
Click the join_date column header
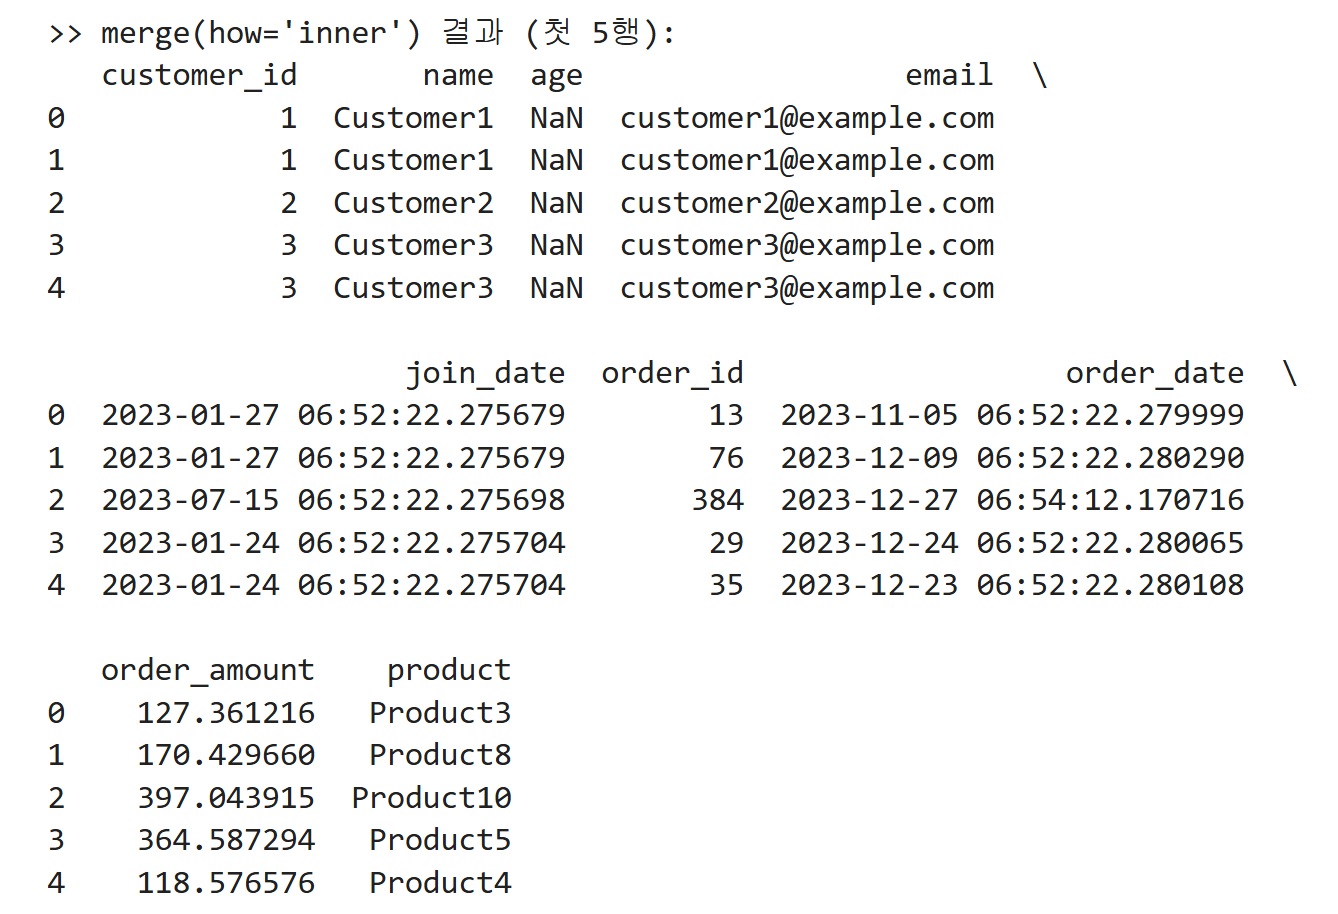coord(486,374)
